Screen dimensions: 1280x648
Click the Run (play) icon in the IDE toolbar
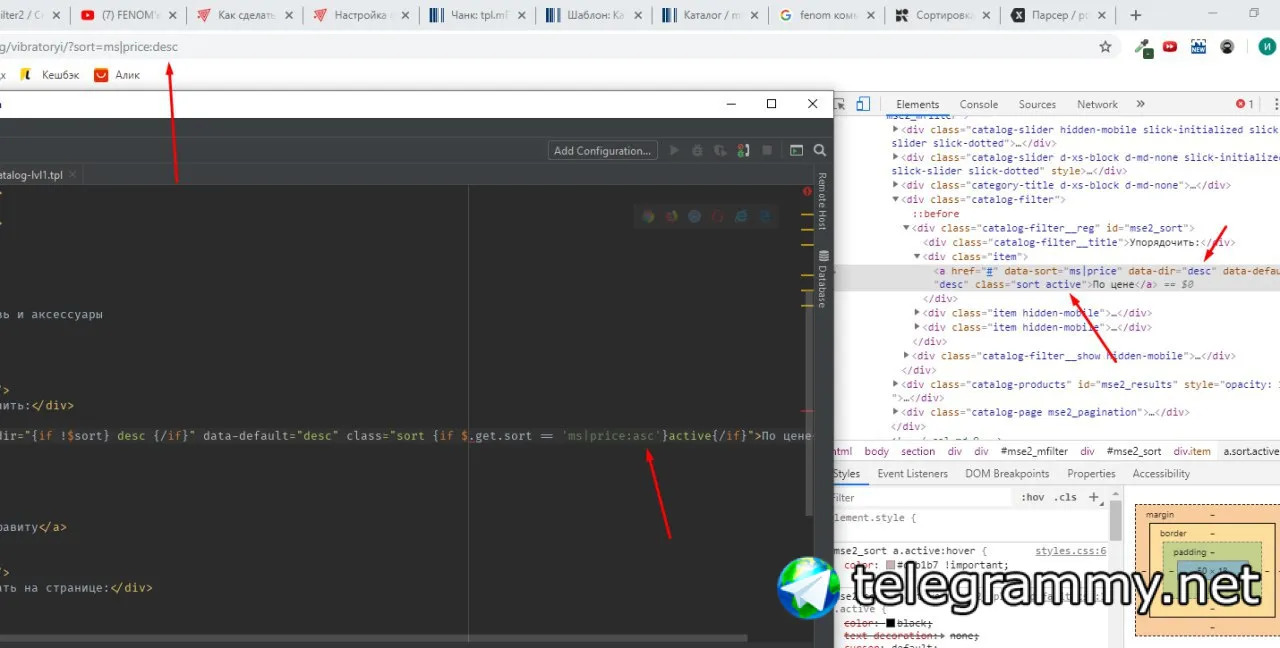674,151
